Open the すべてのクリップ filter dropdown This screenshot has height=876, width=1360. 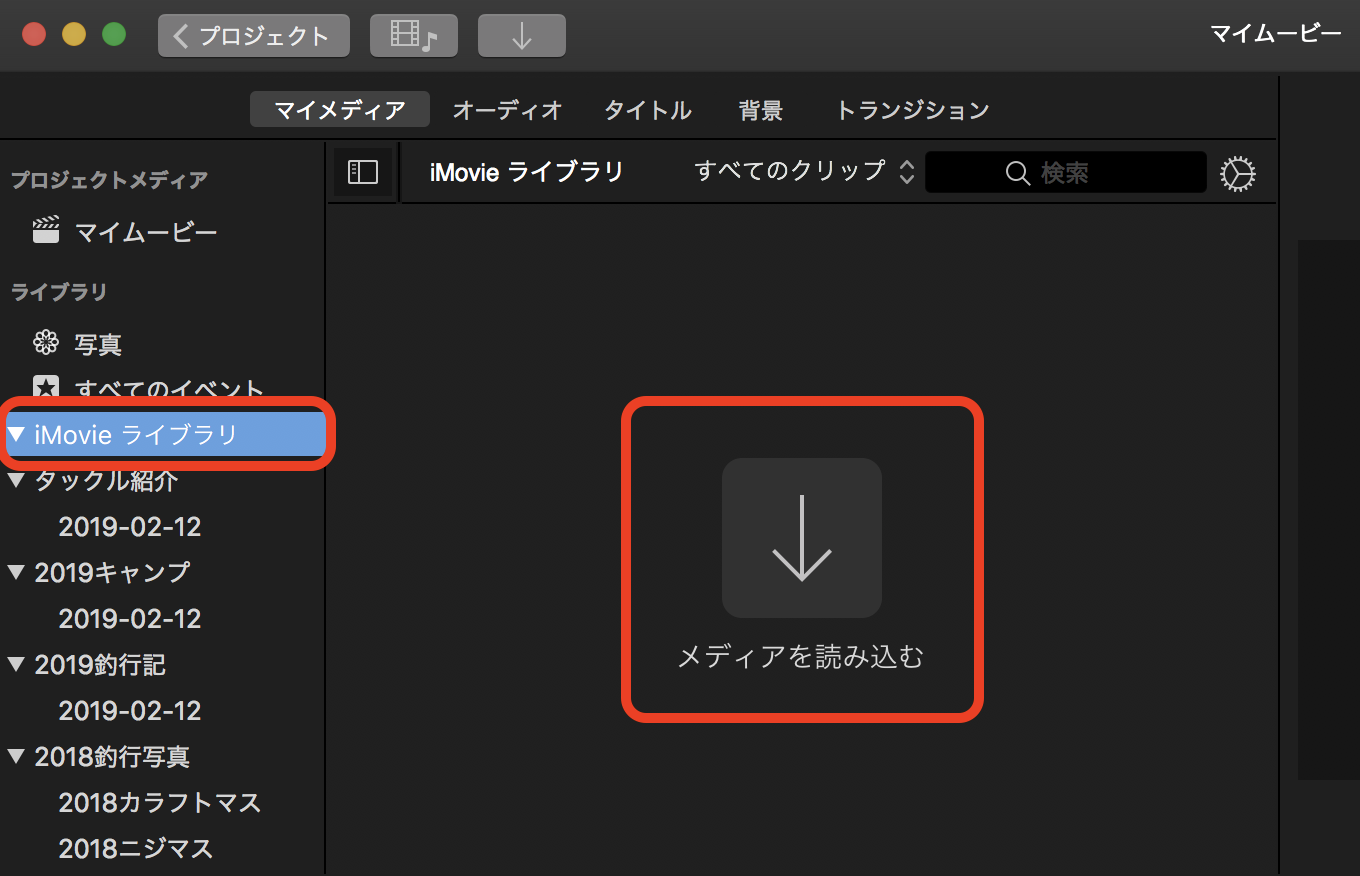point(804,171)
